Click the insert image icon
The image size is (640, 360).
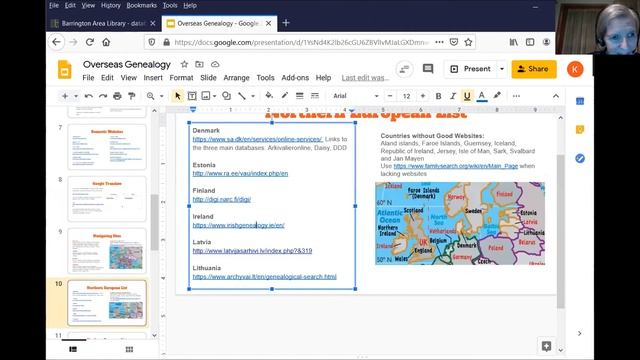[206, 96]
